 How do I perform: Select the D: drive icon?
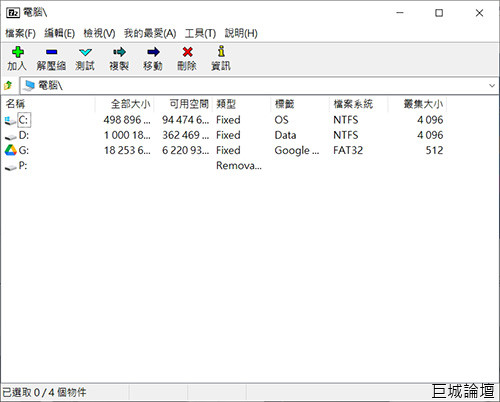pyautogui.click(x=10, y=136)
